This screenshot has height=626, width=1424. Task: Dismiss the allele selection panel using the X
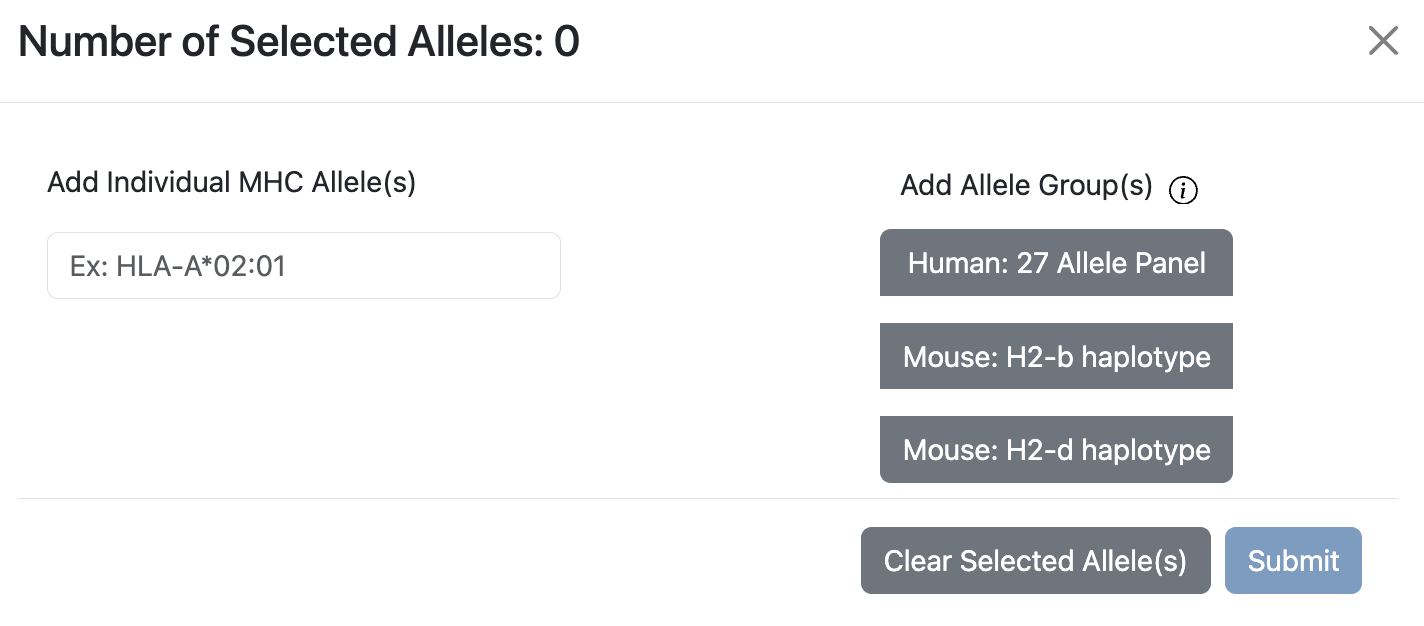[x=1383, y=41]
